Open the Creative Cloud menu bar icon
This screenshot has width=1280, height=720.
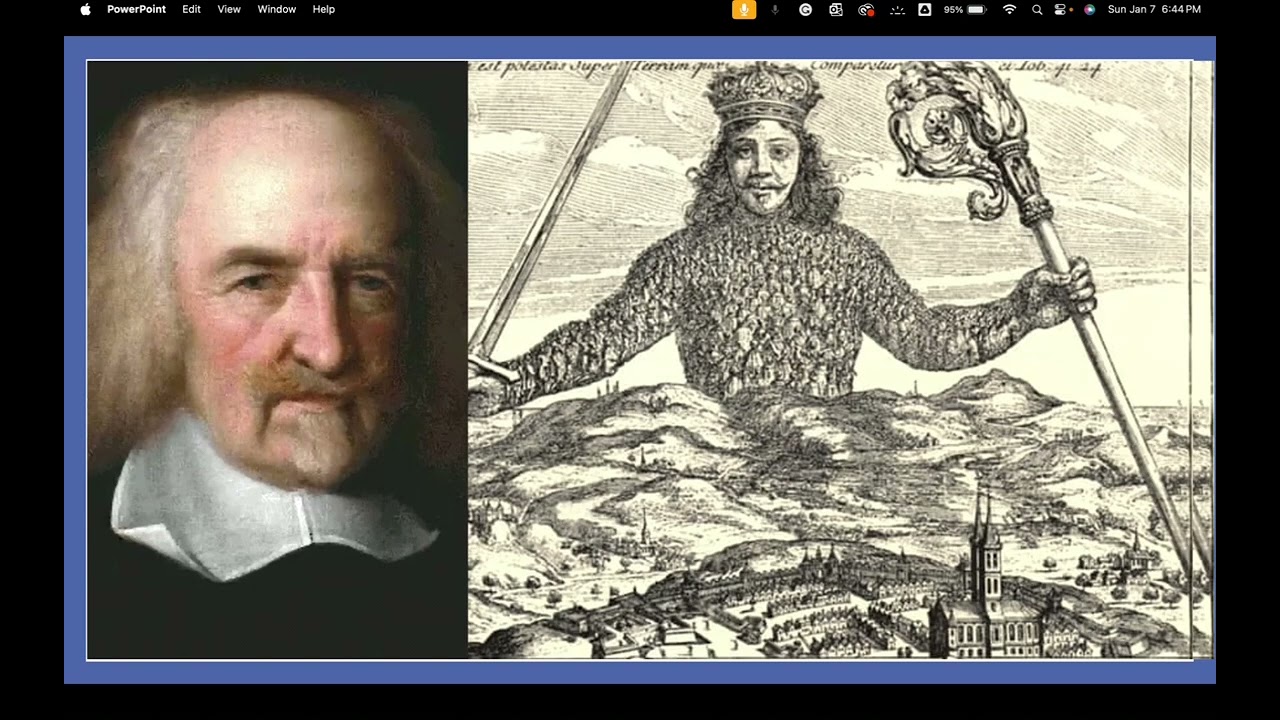click(866, 9)
